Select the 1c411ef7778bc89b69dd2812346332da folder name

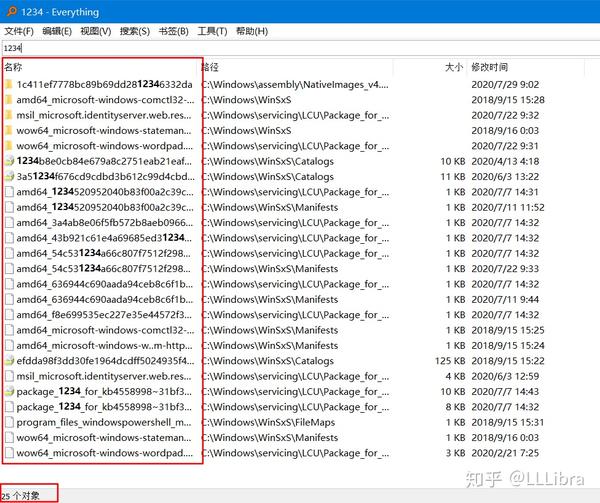click(x=104, y=84)
